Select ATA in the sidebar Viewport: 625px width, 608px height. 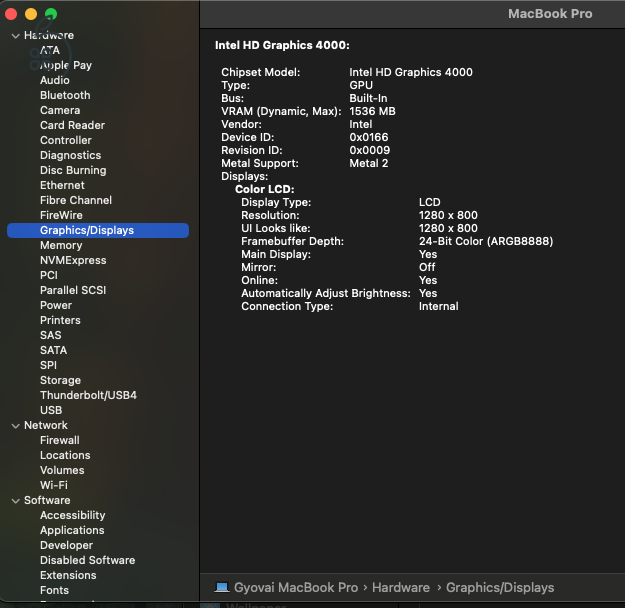pyautogui.click(x=50, y=50)
